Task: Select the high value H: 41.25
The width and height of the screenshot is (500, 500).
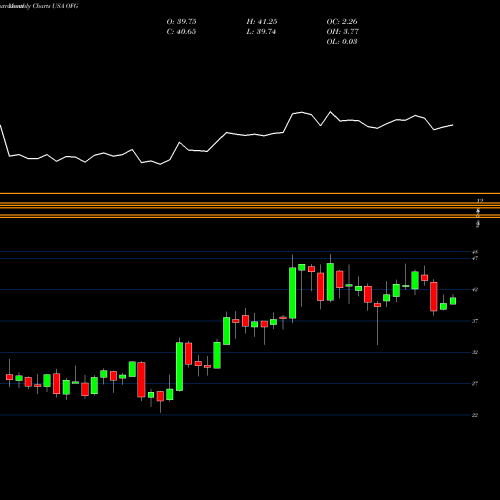Action: [262, 22]
